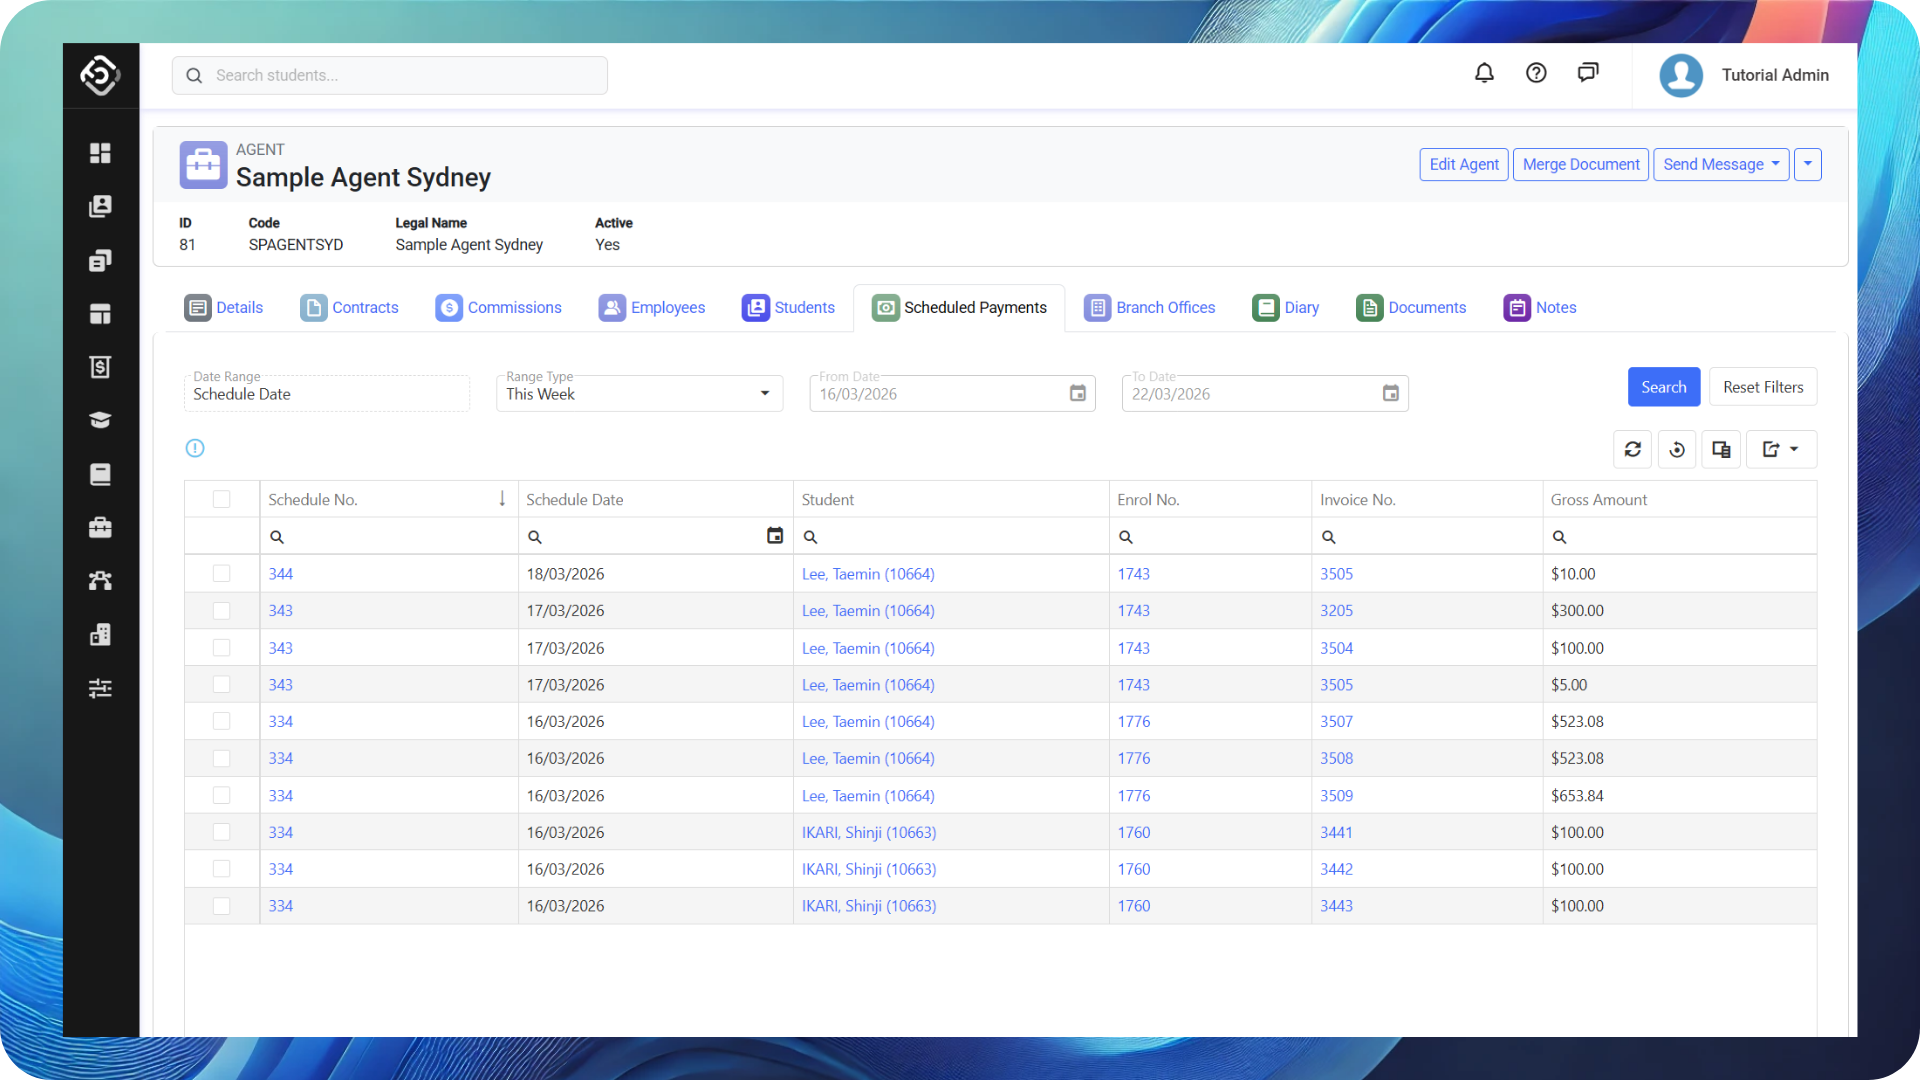This screenshot has width=1920, height=1080.
Task: Open the chat messages icon
Action: point(1588,73)
